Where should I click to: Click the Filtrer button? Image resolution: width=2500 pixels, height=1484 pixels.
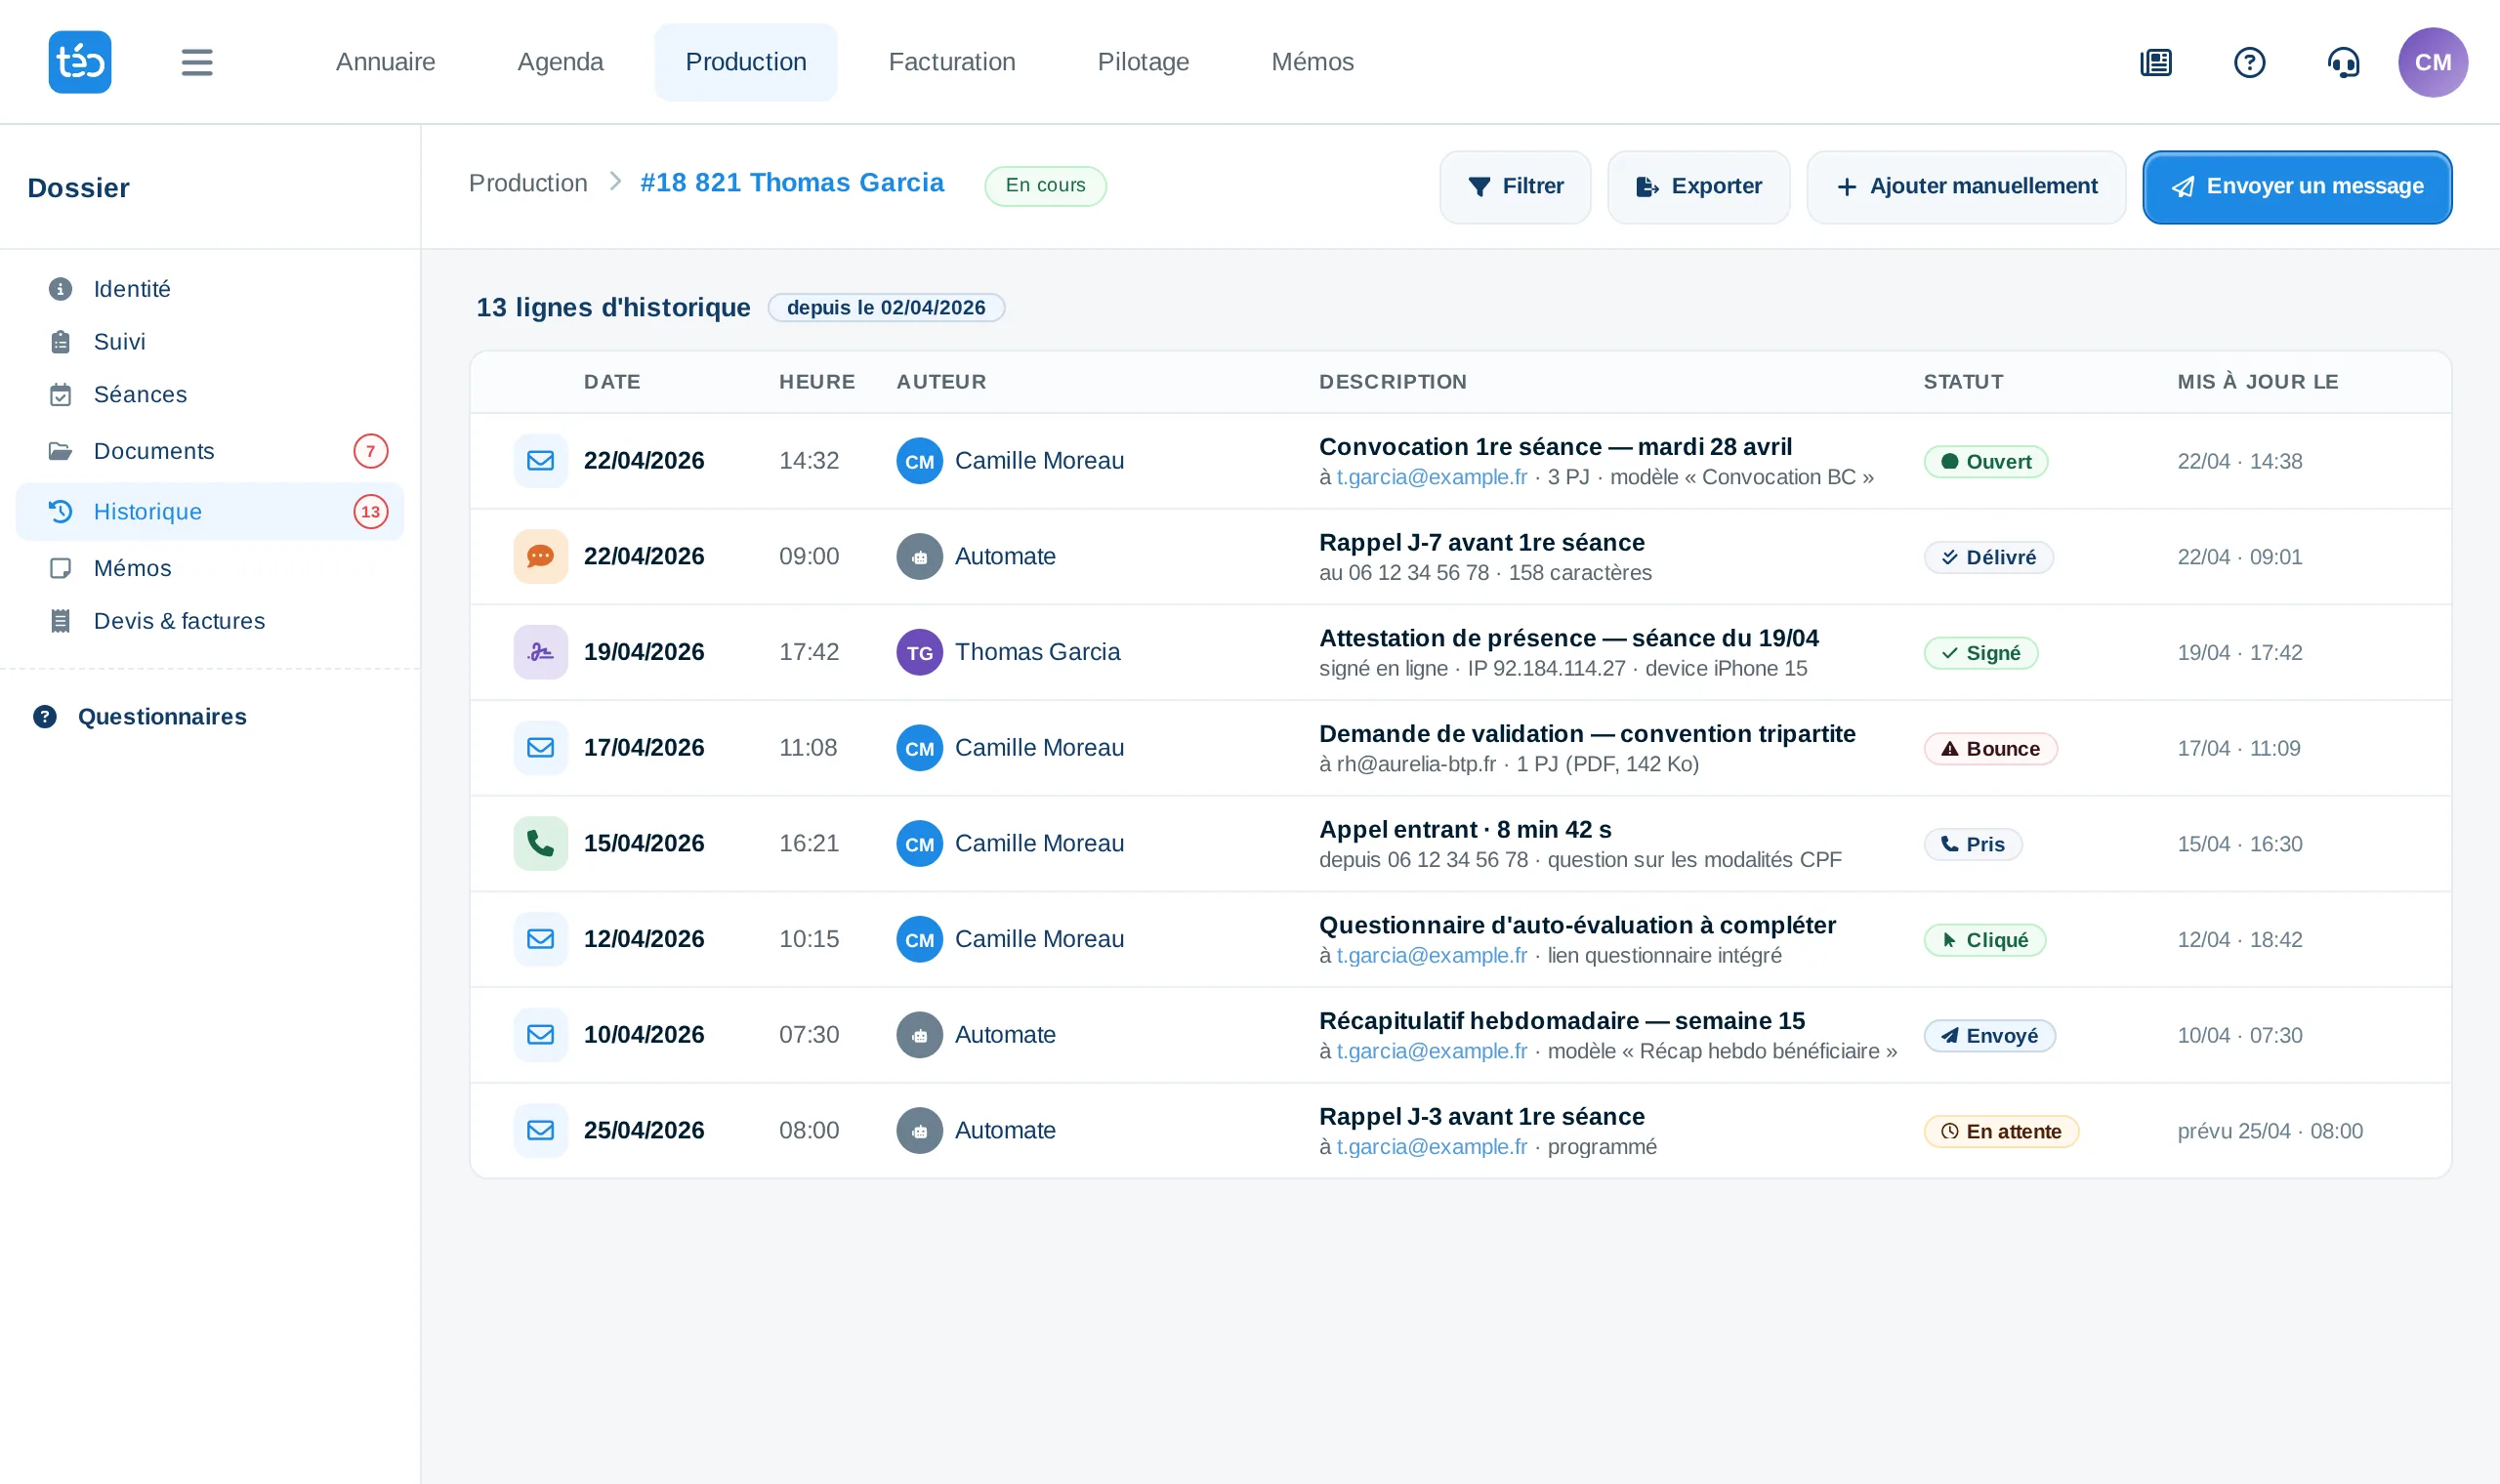point(1515,187)
